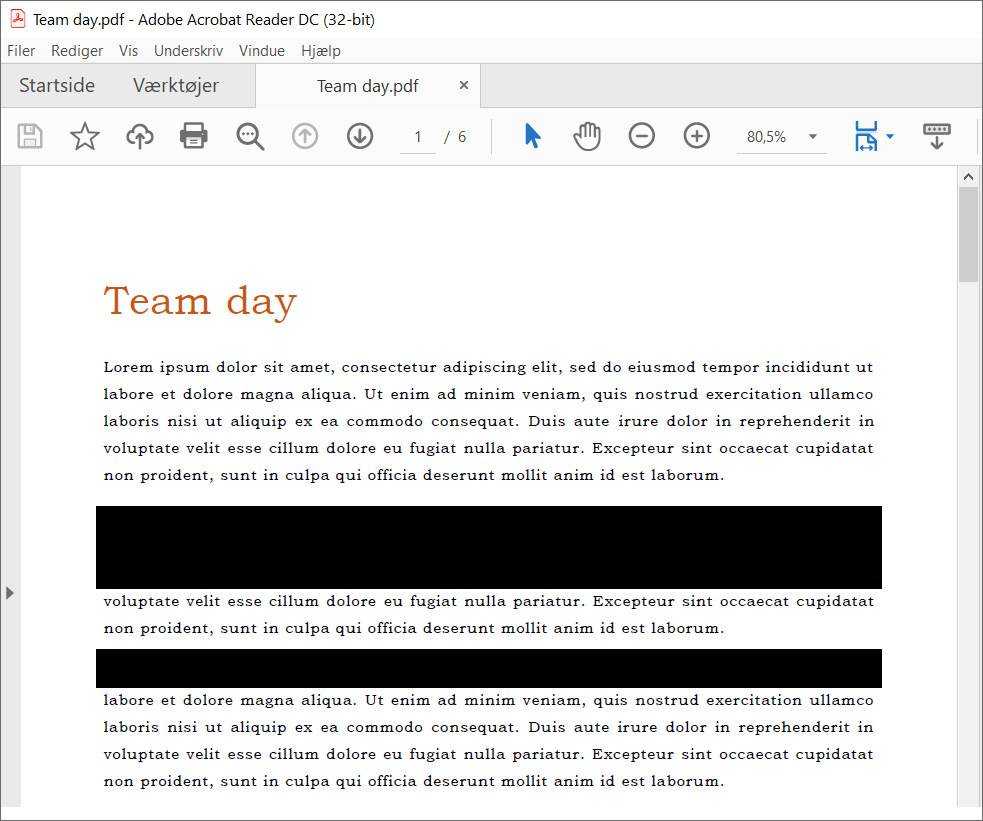Click the Save file icon
983x821 pixels.
coord(30,136)
